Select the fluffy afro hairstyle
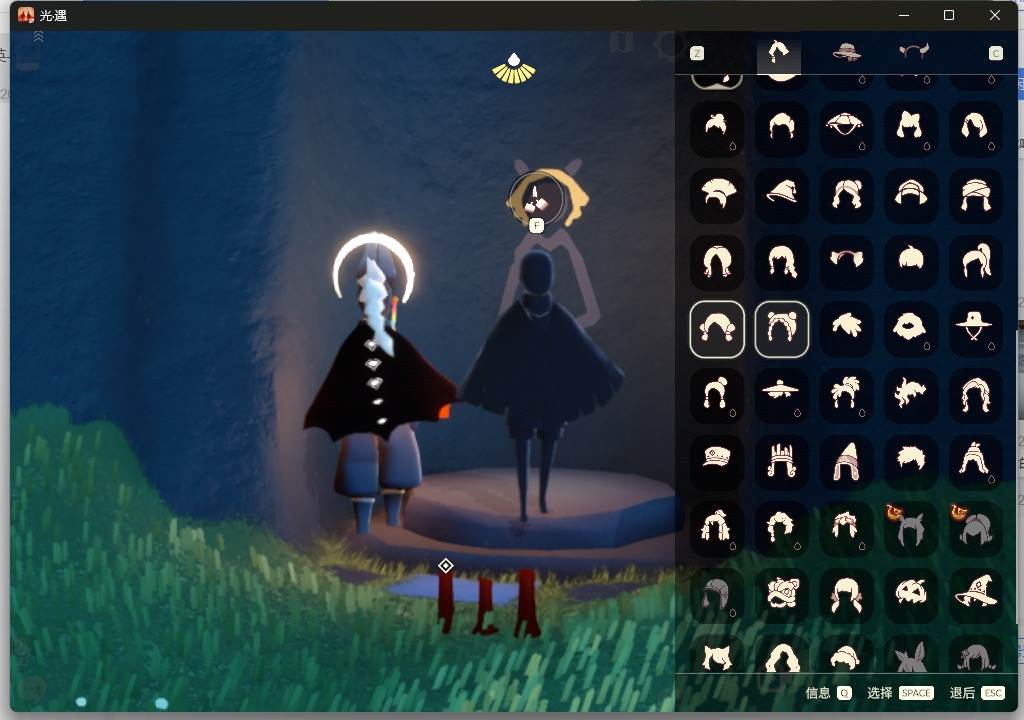The height and width of the screenshot is (720, 1024). [910, 328]
